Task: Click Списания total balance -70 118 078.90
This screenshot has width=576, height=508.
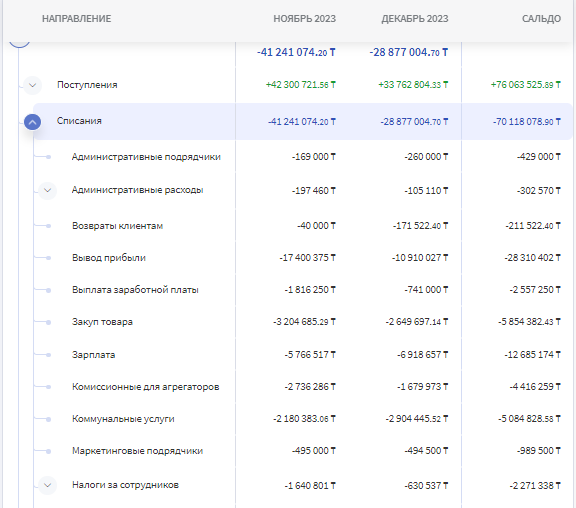Action: pos(527,122)
